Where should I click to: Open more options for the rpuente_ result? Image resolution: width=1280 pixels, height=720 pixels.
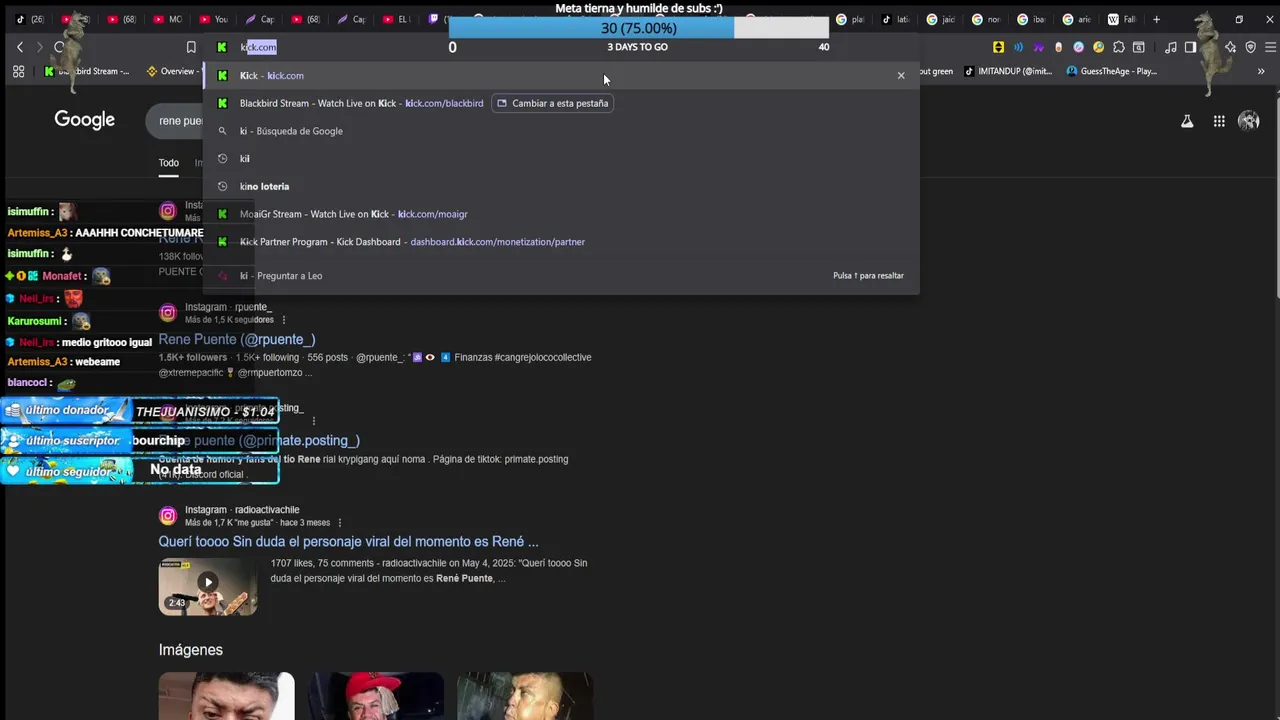[284, 320]
